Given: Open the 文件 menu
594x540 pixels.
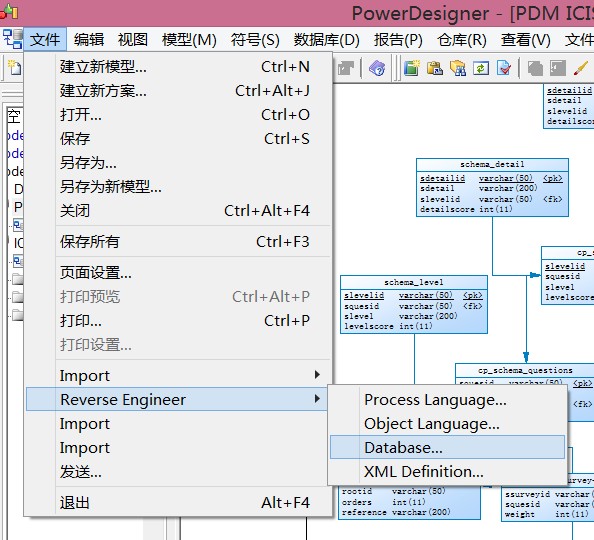Looking at the screenshot, I should pyautogui.click(x=45, y=39).
